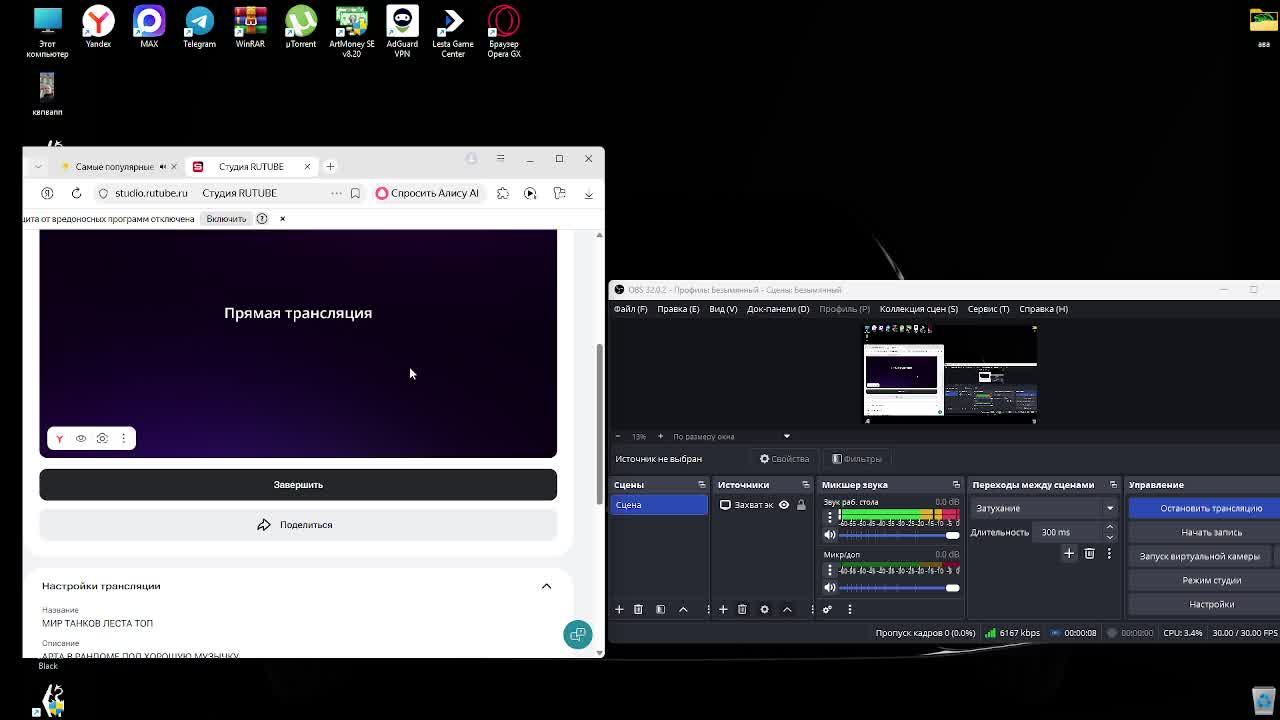Increase transition duration with up arrow
Screen dimensions: 1280x720
click(x=1109, y=527)
